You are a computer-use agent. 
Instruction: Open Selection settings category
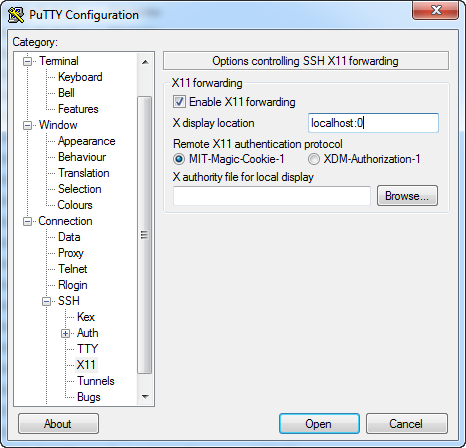(x=80, y=189)
